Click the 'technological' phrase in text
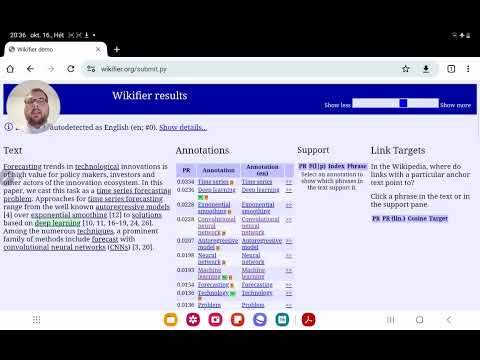This screenshot has height=360, width=480. coord(97,166)
